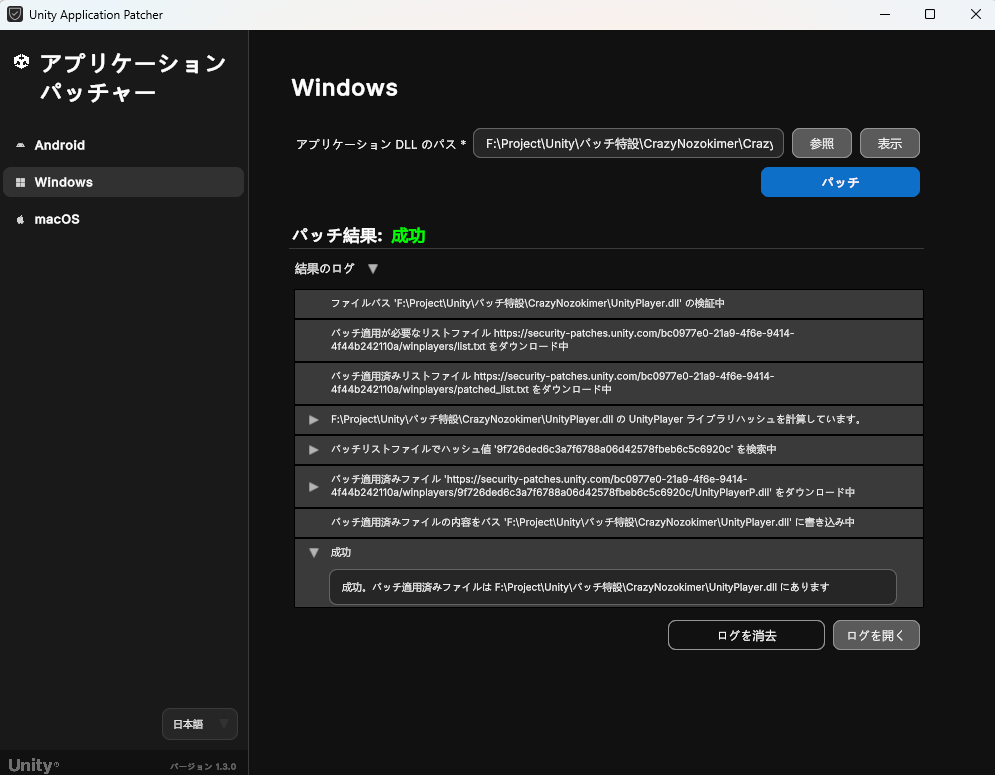Switch to the macOS tab

(x=57, y=220)
